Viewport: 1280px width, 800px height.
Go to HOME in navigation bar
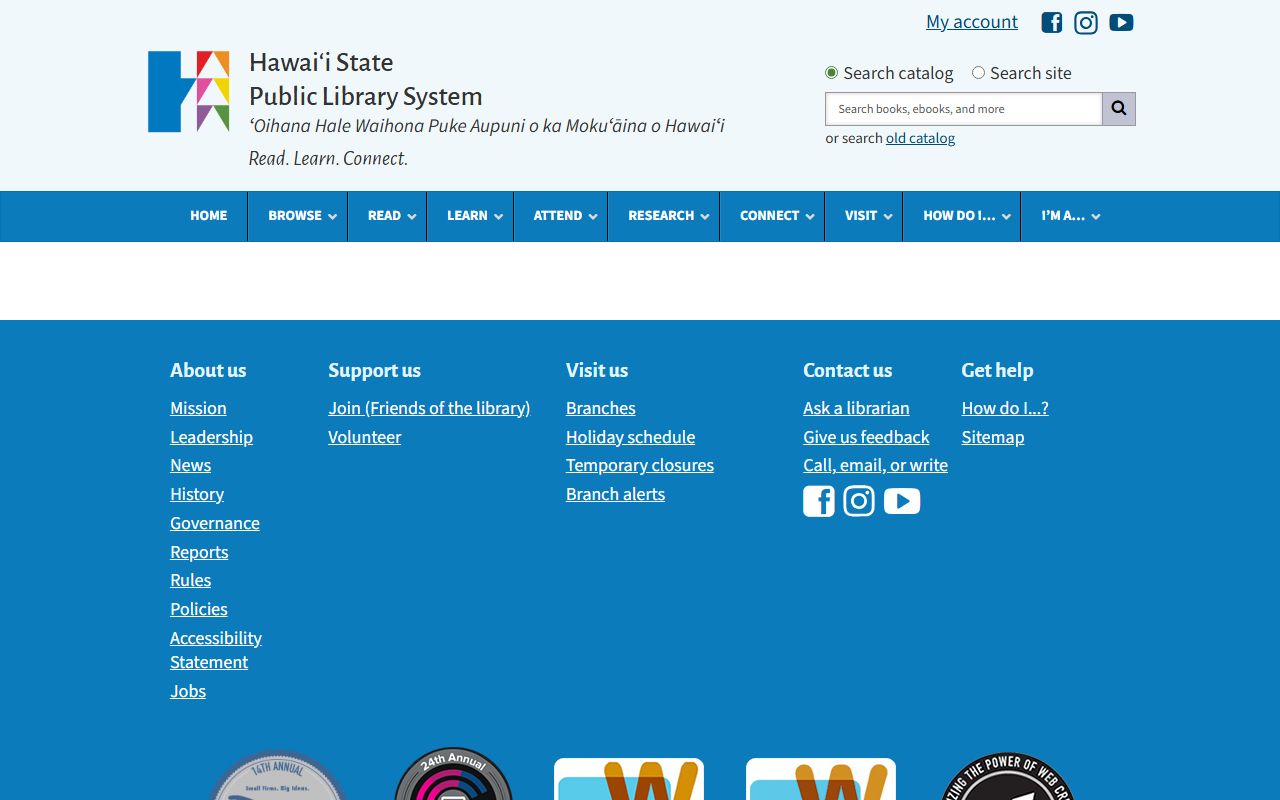[209, 216]
